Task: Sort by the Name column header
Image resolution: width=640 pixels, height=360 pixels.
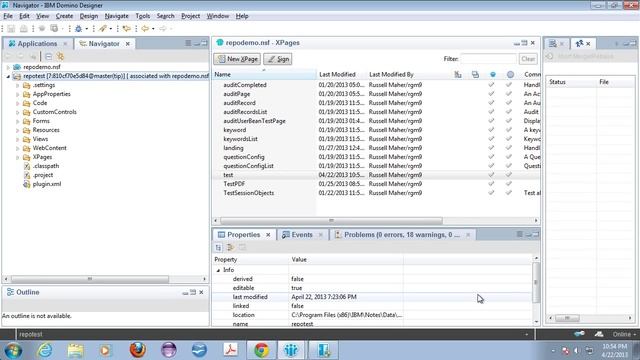Action: (264, 74)
